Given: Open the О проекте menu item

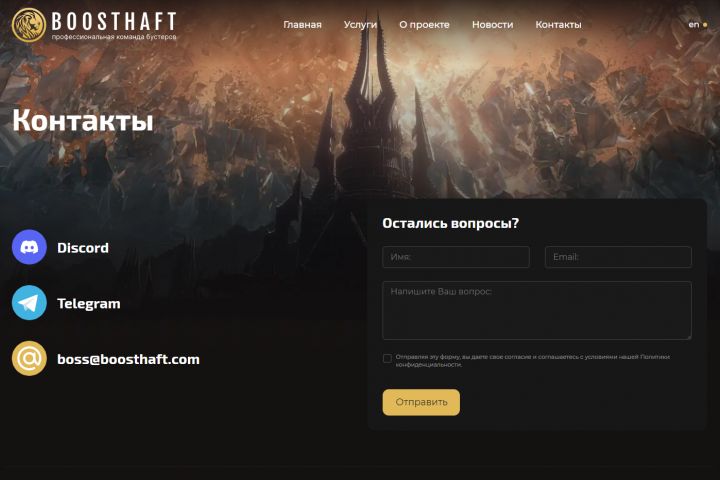Looking at the screenshot, I should pos(424,25).
